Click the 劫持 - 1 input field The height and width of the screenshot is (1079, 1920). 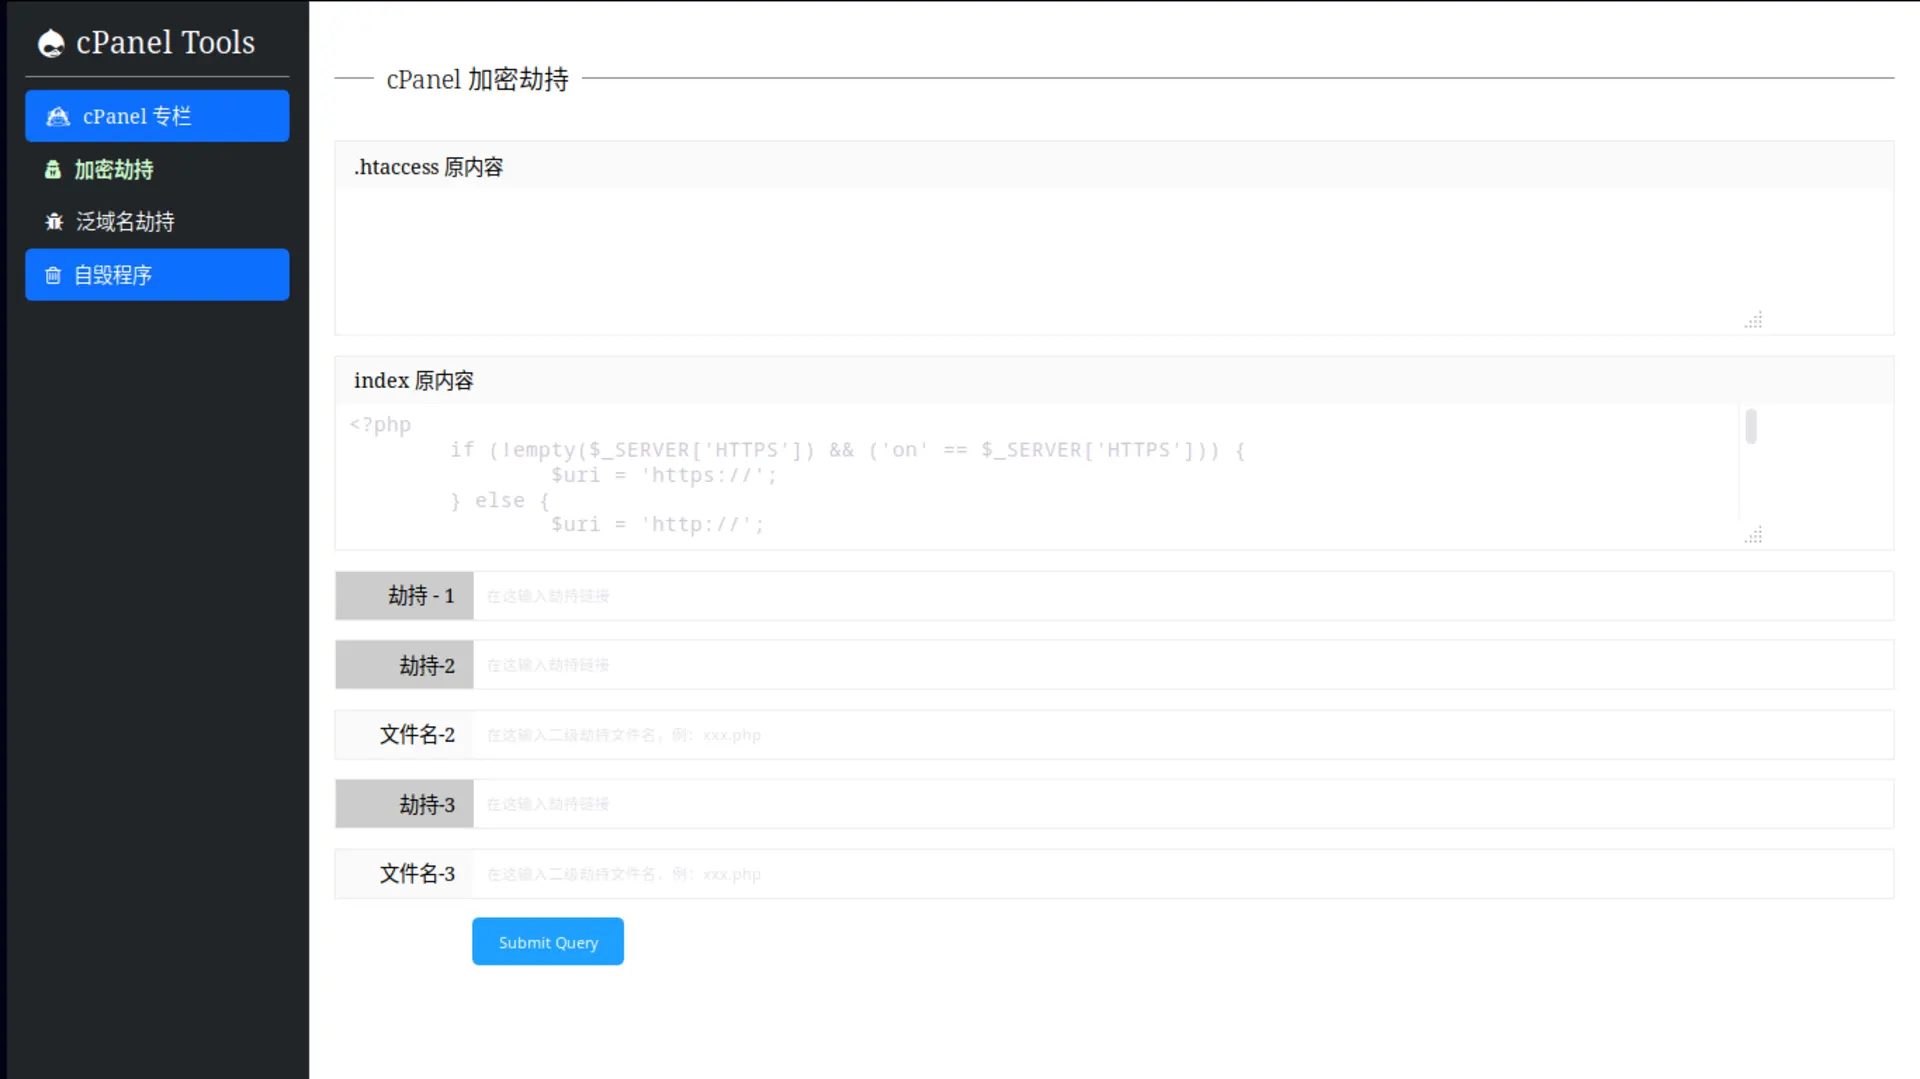tap(900, 595)
